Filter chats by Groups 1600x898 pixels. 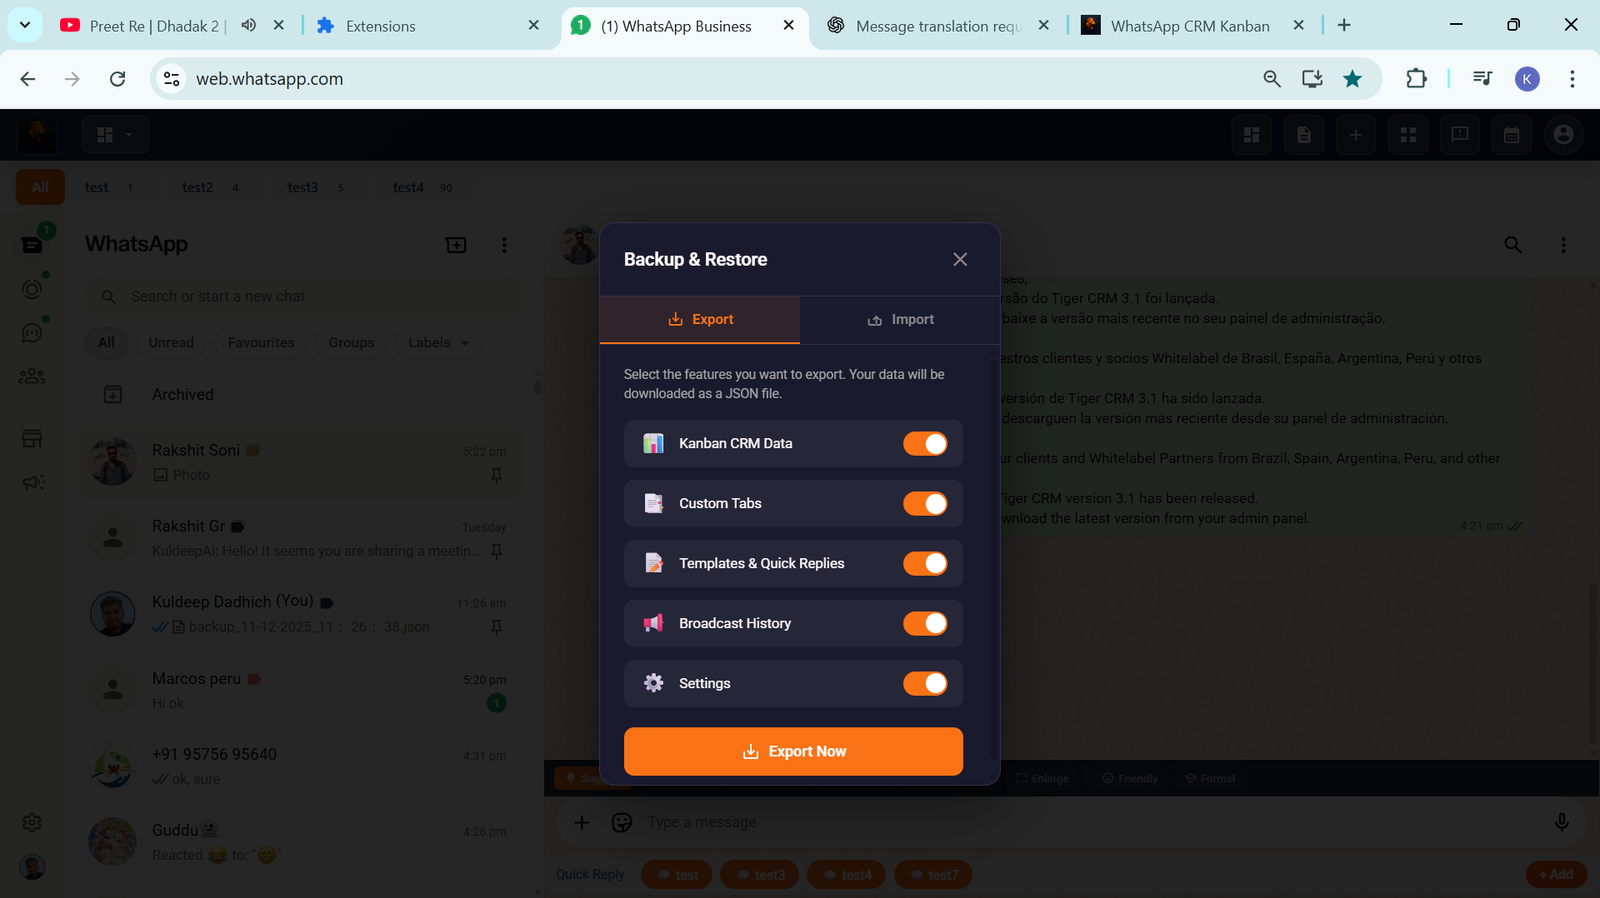[351, 343]
